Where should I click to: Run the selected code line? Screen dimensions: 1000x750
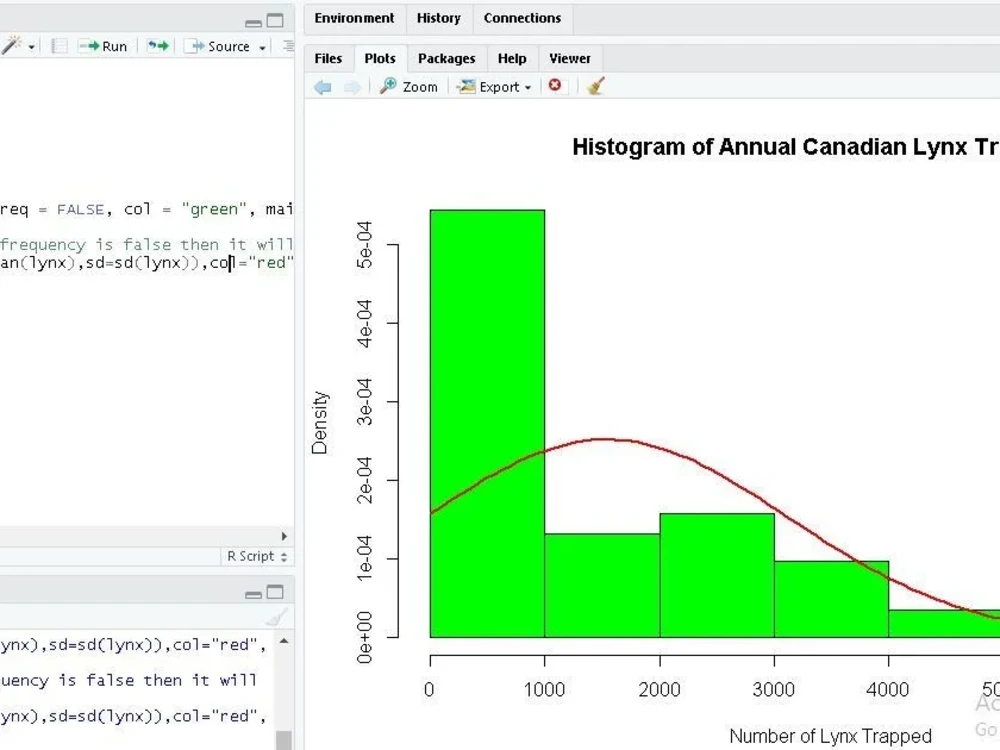point(103,45)
